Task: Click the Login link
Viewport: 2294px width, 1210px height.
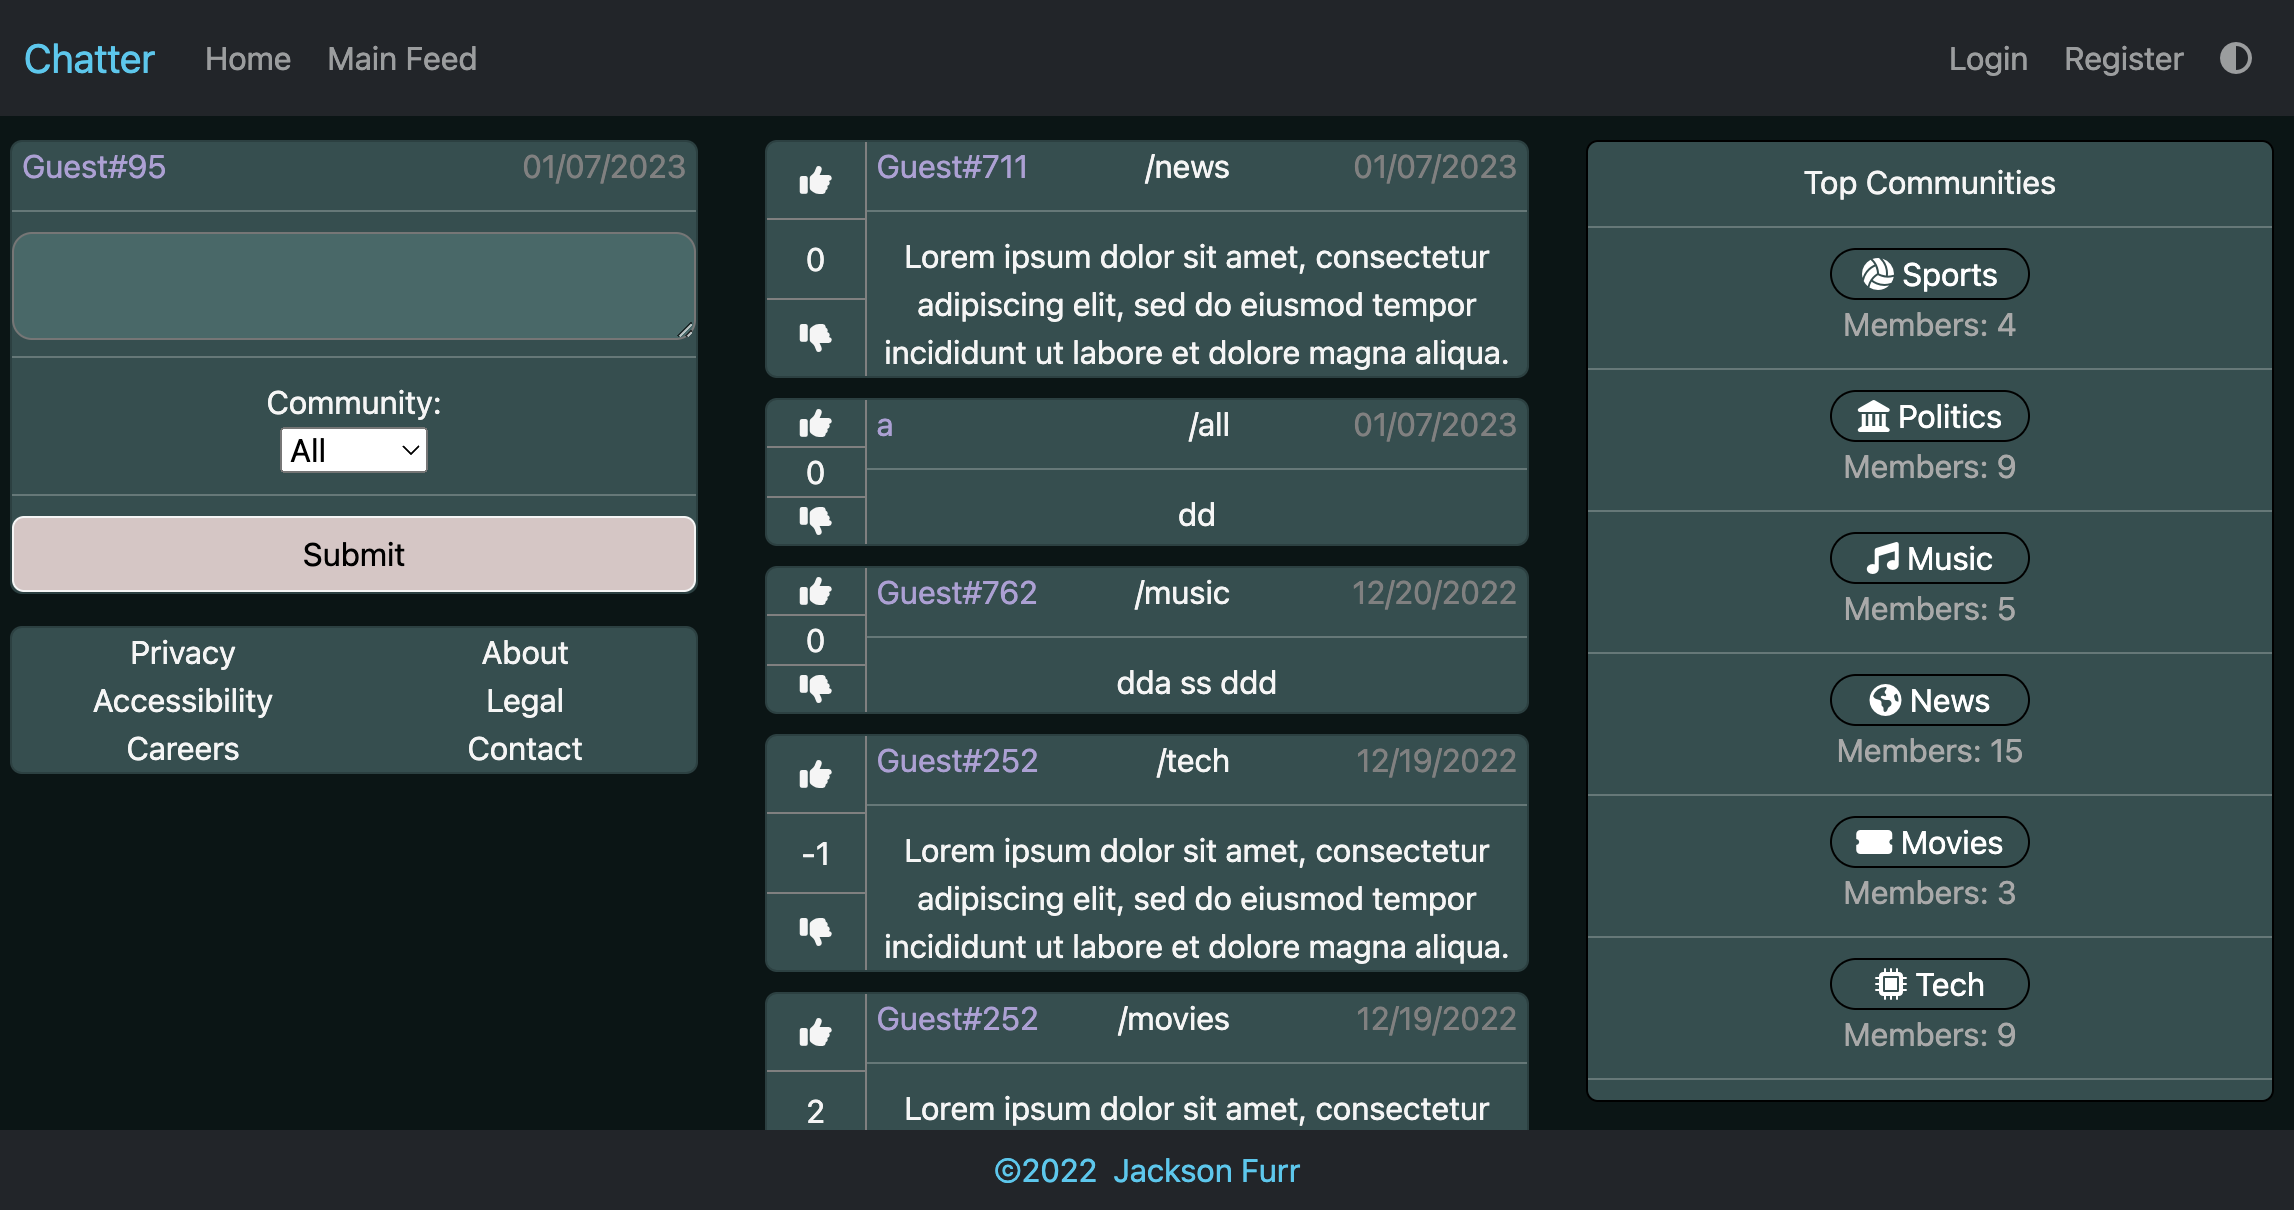Action: click(1987, 59)
